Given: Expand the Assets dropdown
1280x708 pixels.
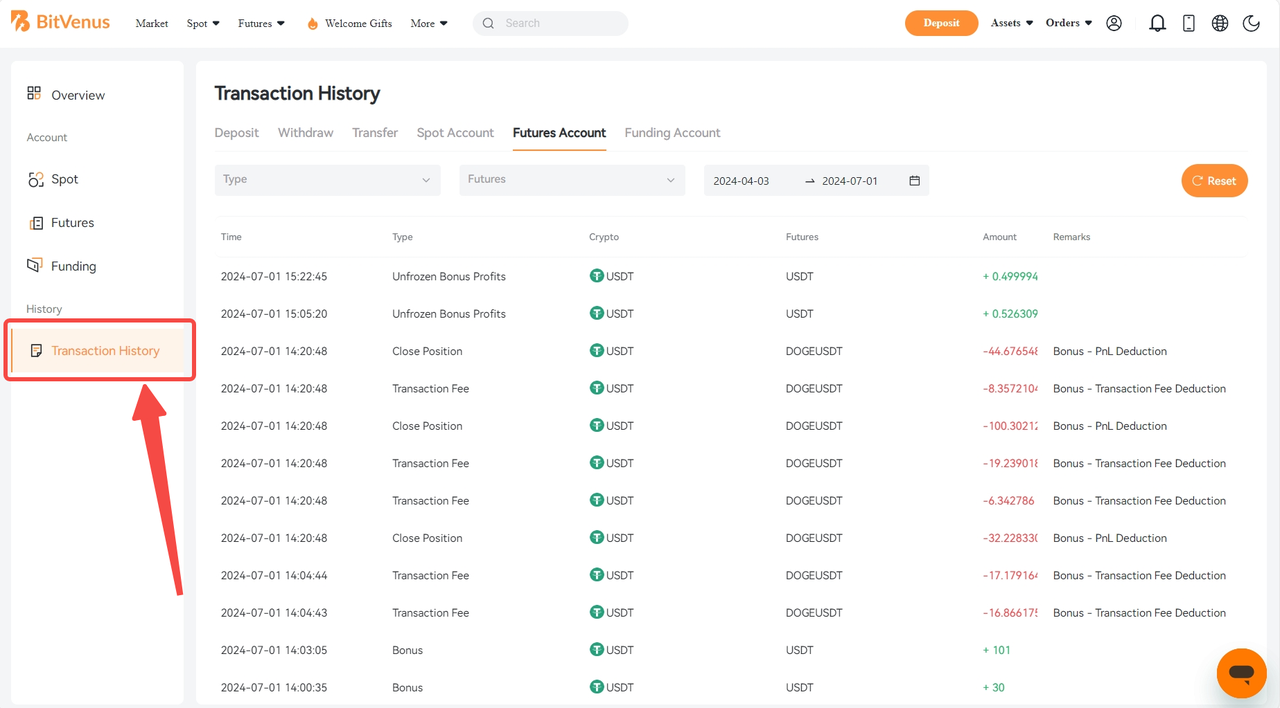Looking at the screenshot, I should pos(1012,23).
